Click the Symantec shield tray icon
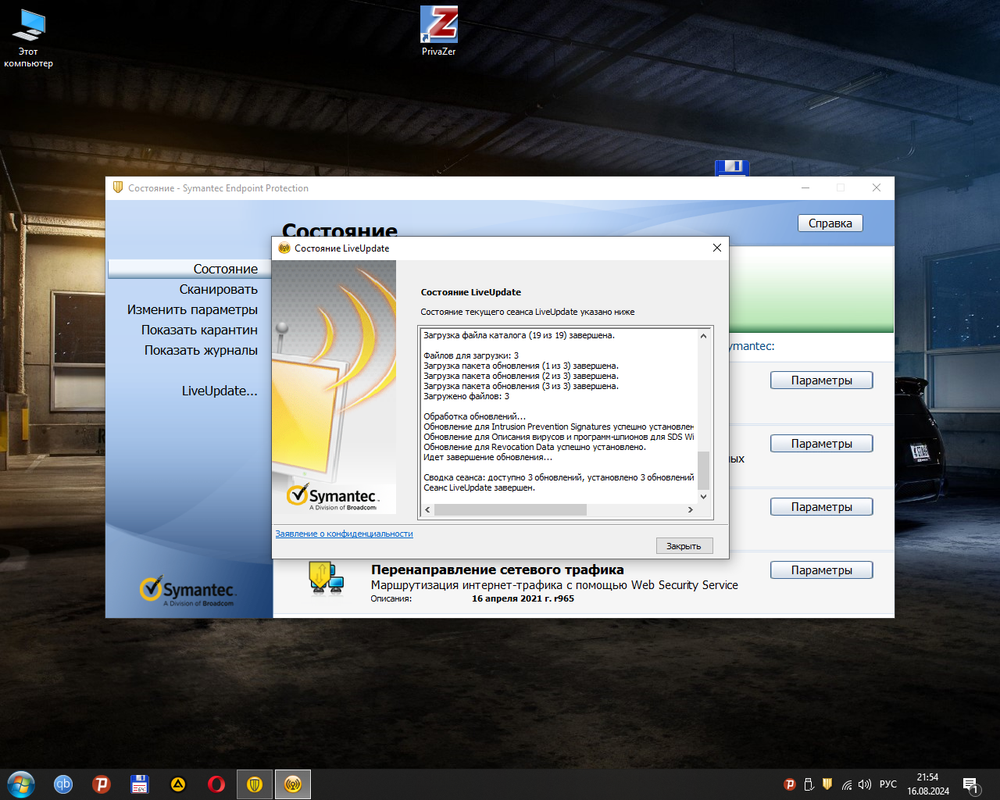The width and height of the screenshot is (1000, 800). 827,784
